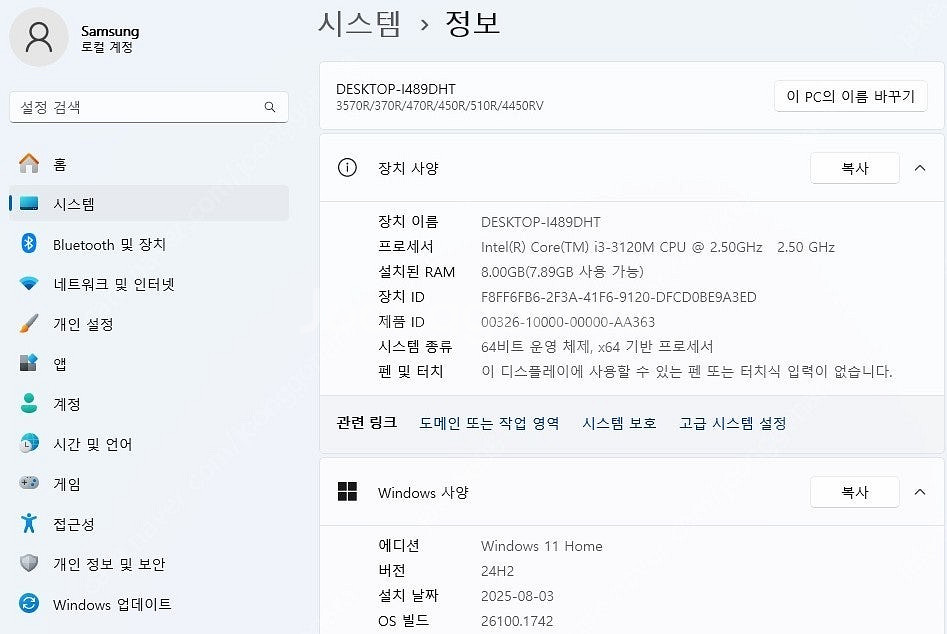Click system type value 64비트 운영 체제
The height and width of the screenshot is (634, 947).
click(597, 347)
